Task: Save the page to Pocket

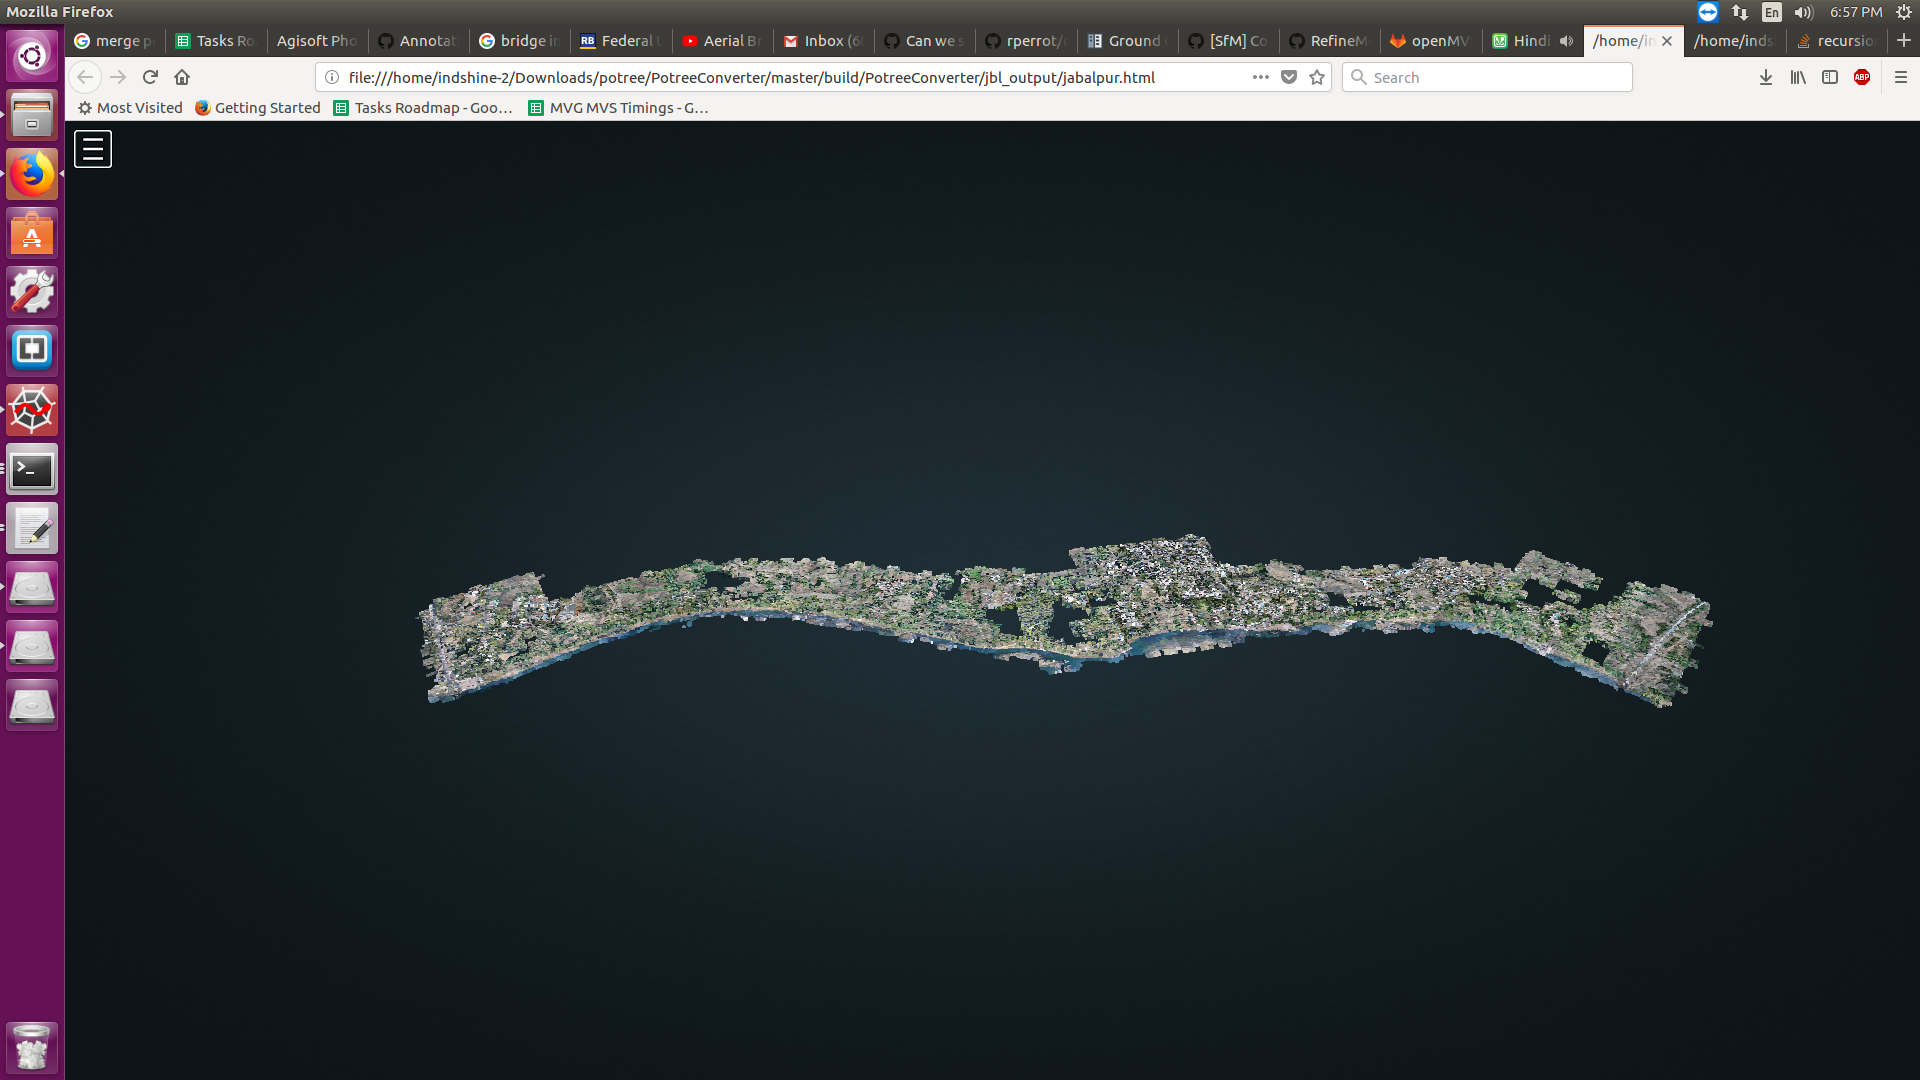Action: [1289, 77]
